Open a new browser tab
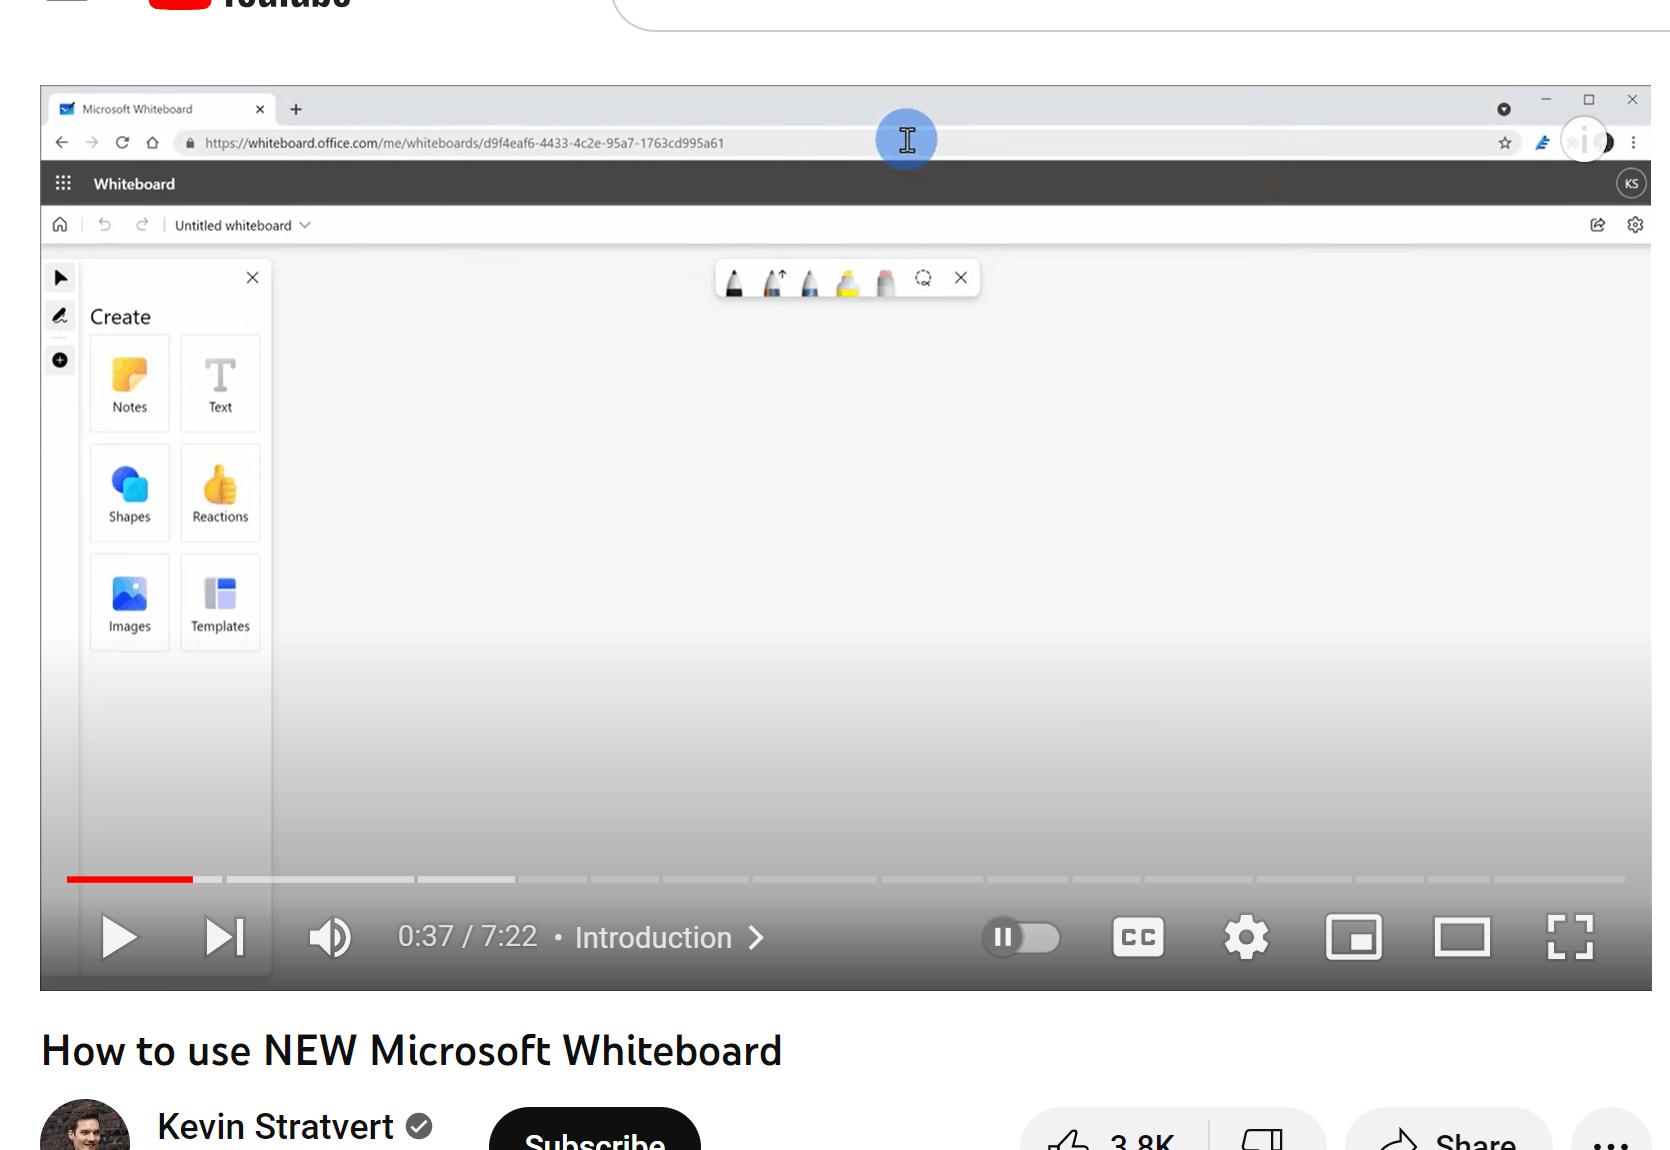The width and height of the screenshot is (1670, 1150). pos(296,109)
